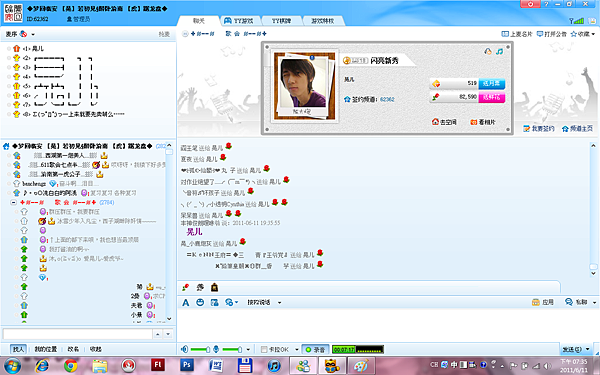600x375 pixels.
Task: Click the music note icon on profile card
Action: pyautogui.click(x=499, y=51)
